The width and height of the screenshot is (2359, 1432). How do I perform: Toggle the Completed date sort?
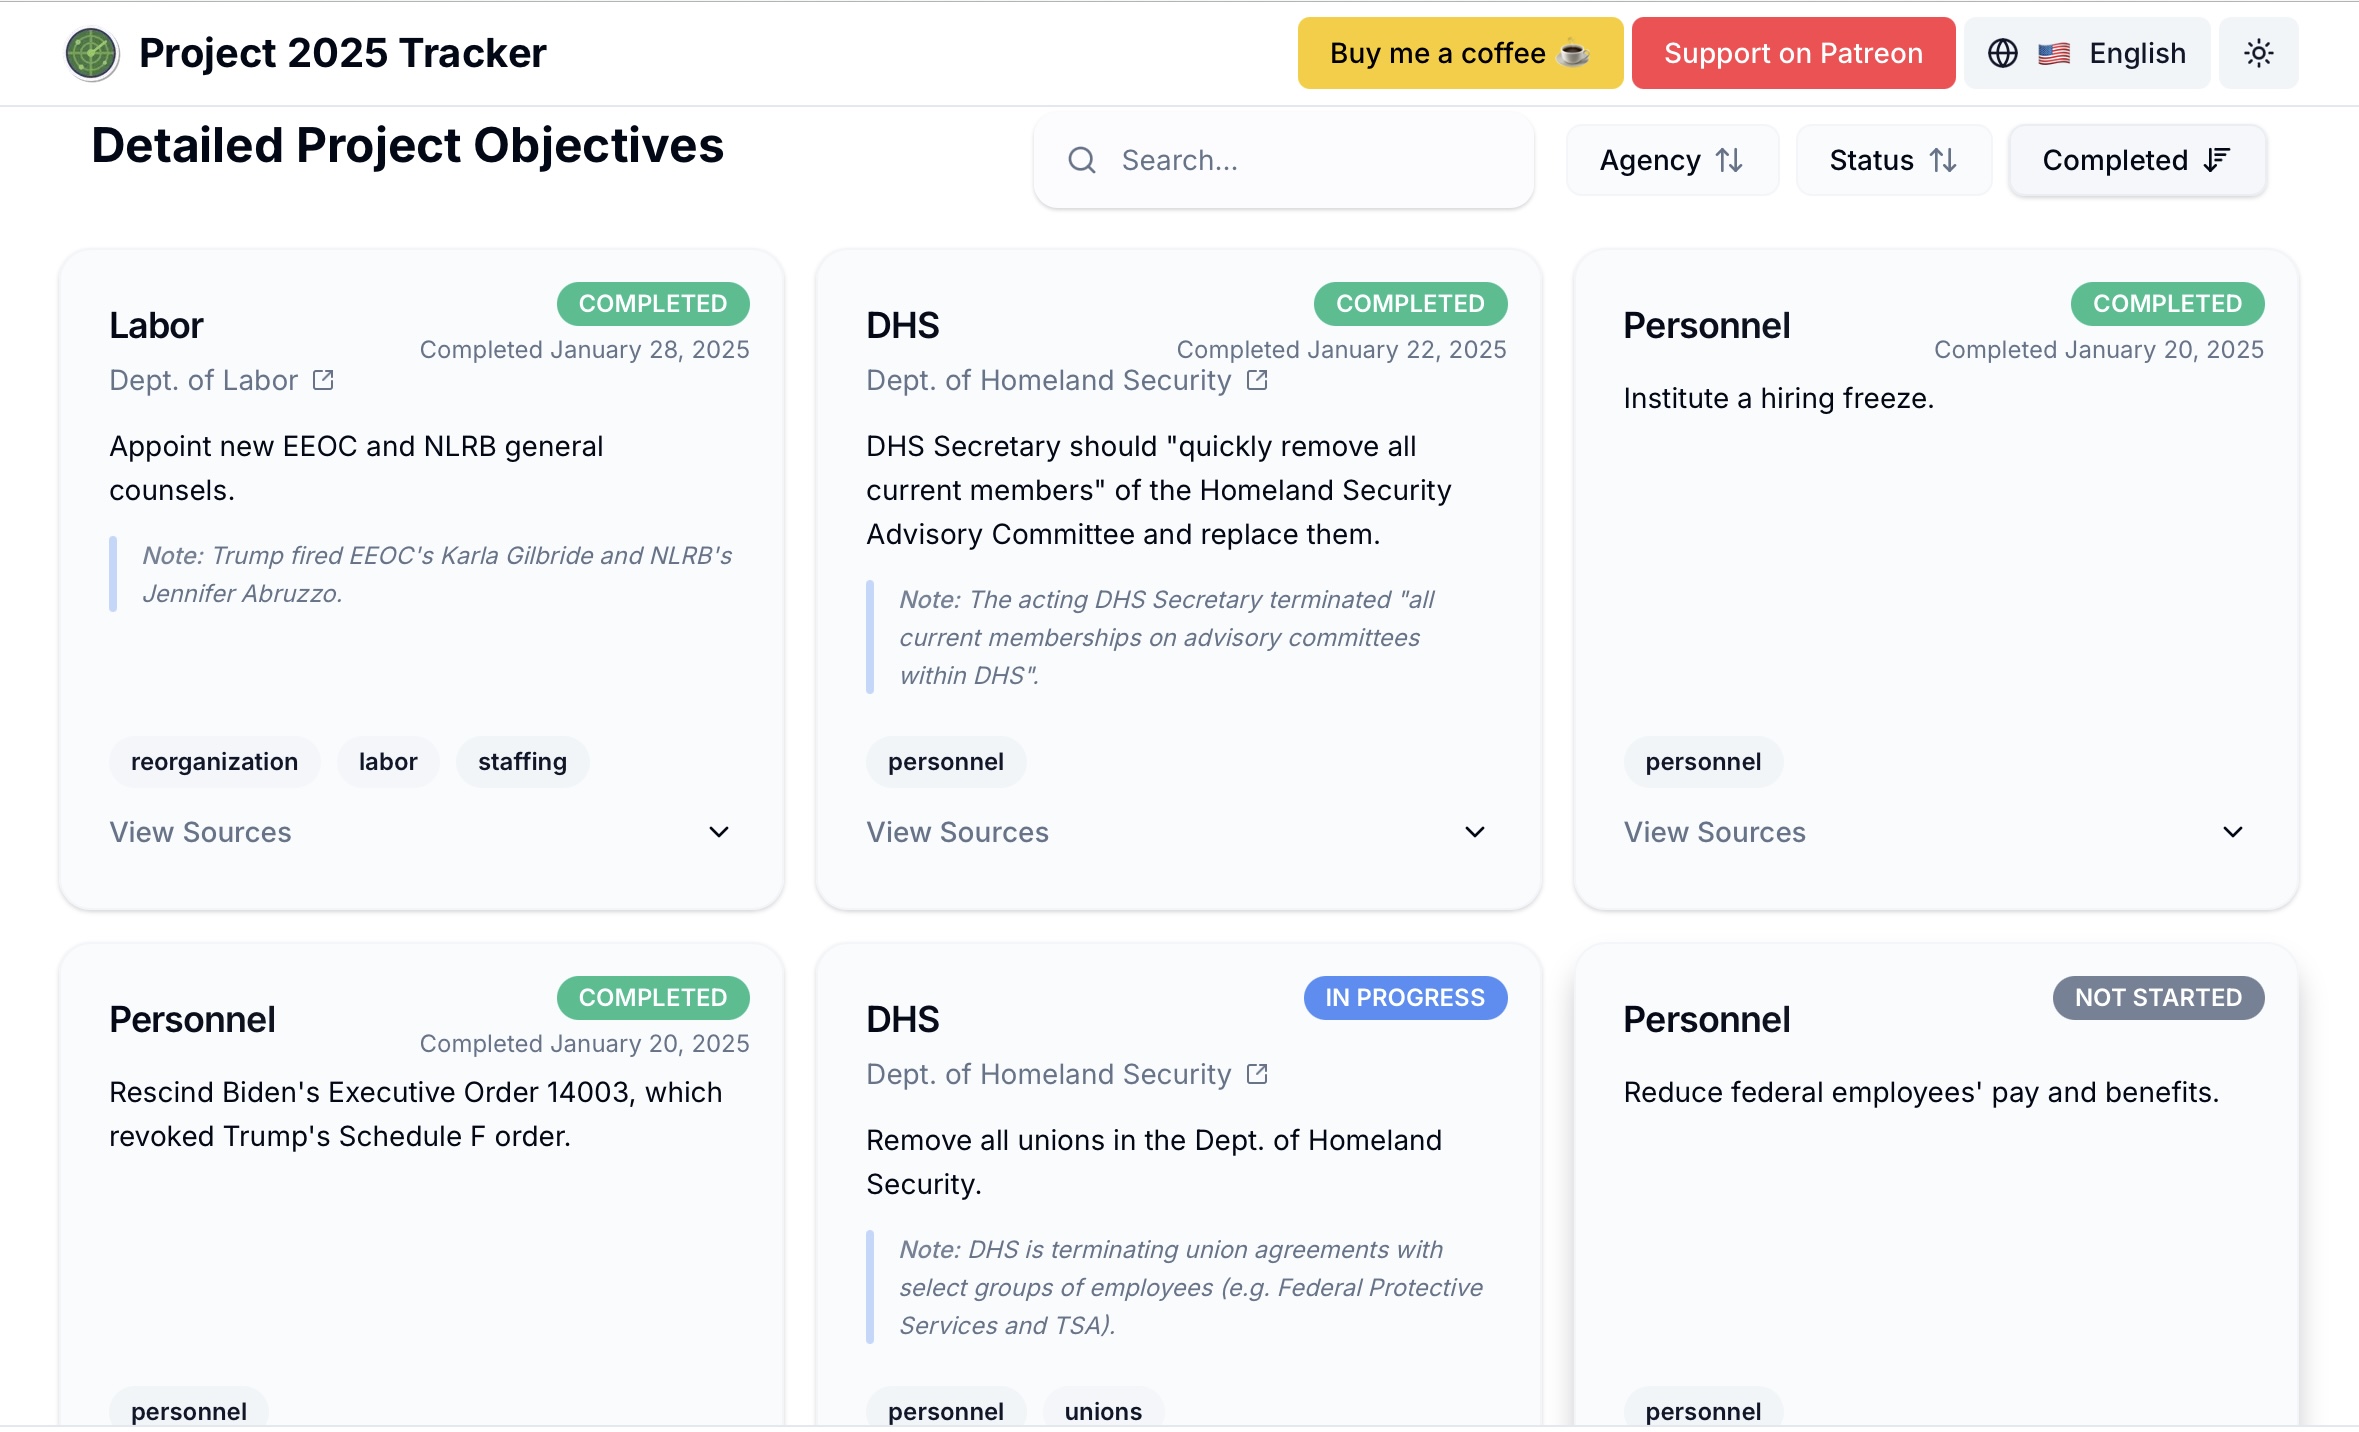pos(2136,160)
